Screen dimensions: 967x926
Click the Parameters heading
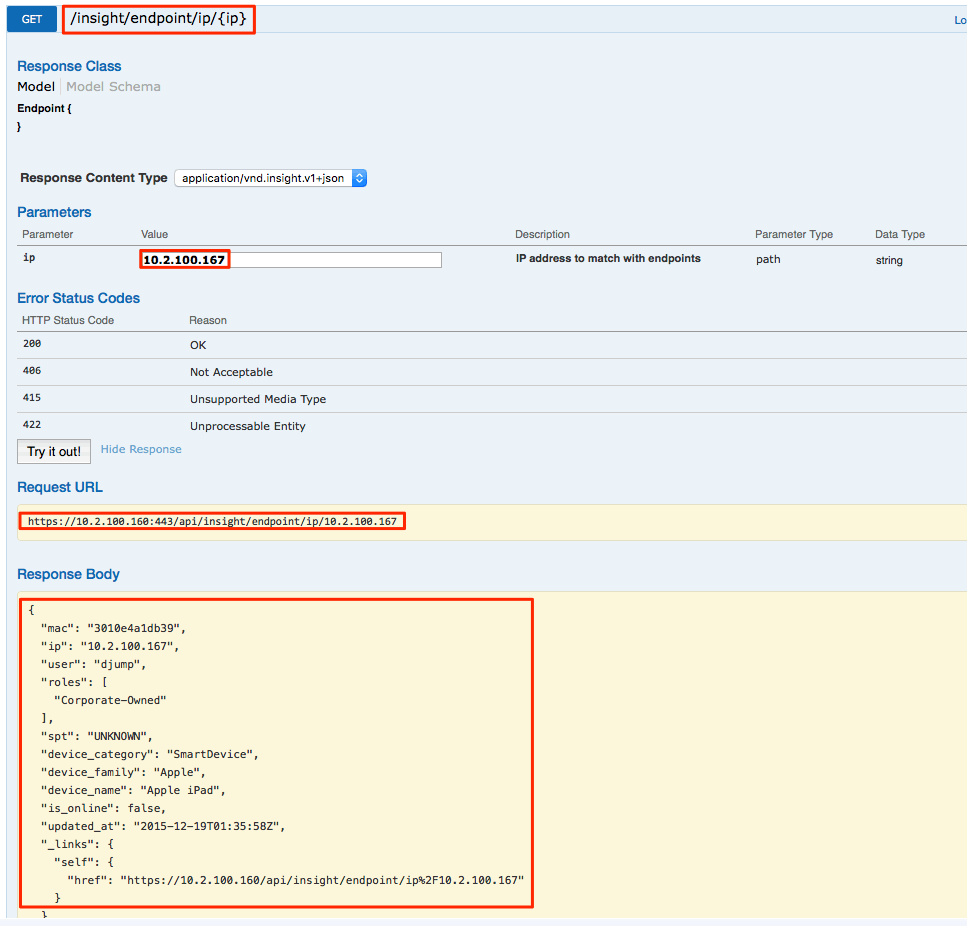54,212
